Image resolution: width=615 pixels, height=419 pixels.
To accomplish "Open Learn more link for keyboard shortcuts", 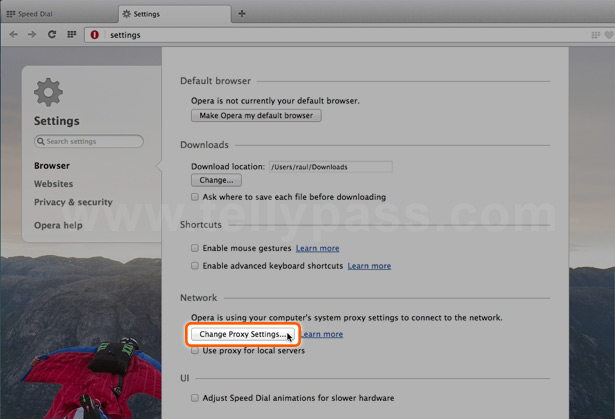I will (369, 266).
